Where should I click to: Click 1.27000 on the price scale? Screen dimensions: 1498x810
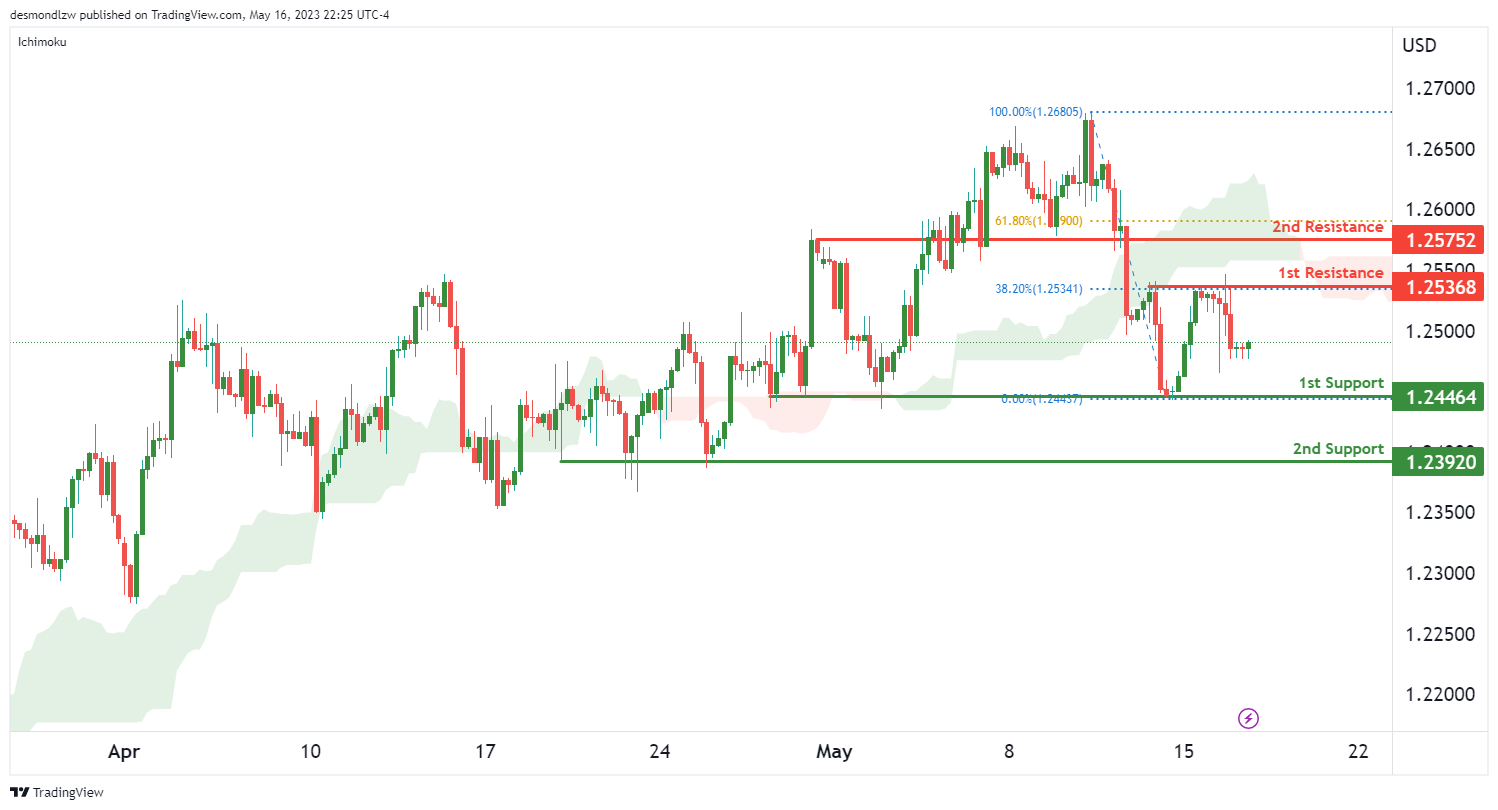(1440, 89)
